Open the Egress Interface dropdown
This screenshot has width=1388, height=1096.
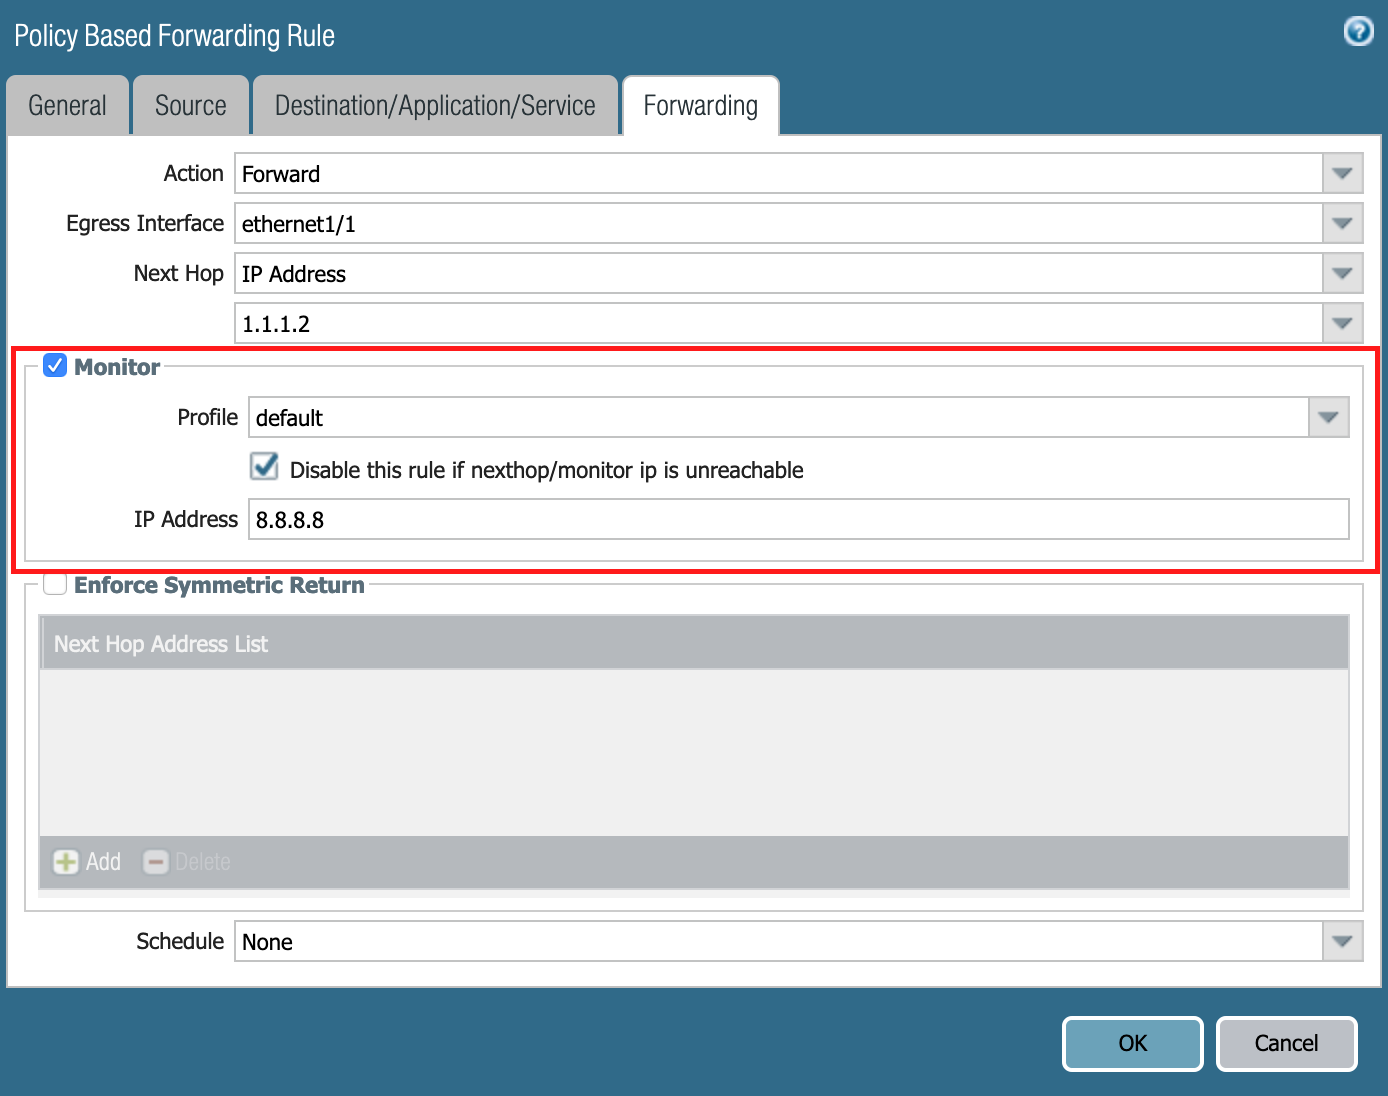[1342, 223]
